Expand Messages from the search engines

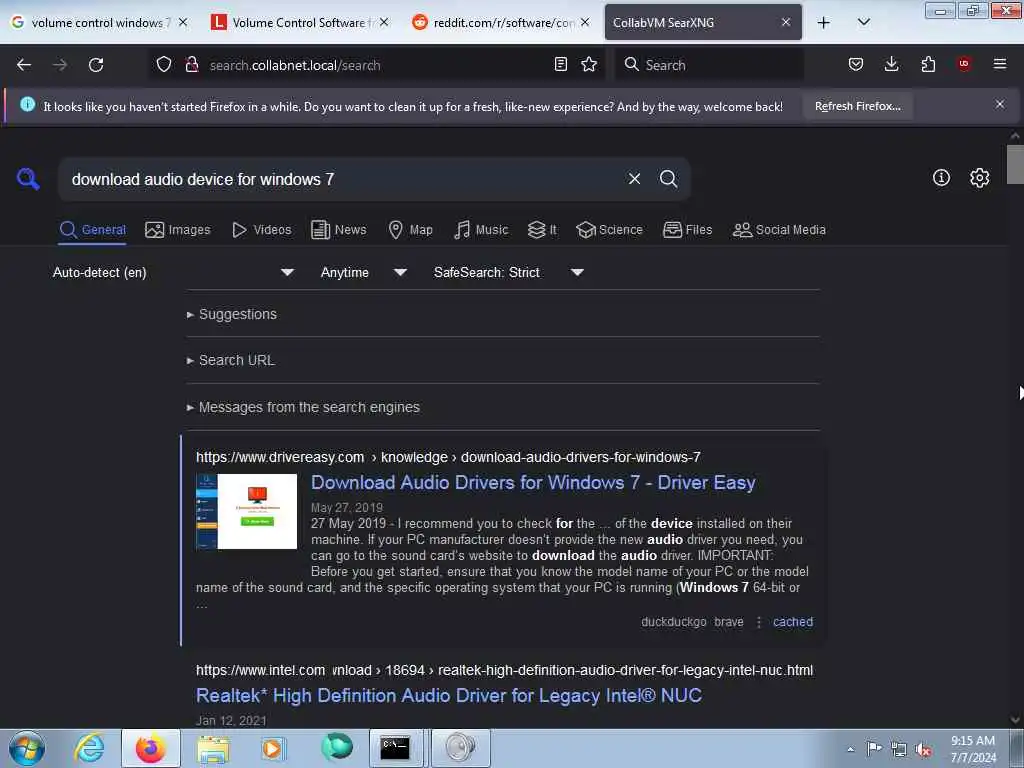(x=303, y=408)
